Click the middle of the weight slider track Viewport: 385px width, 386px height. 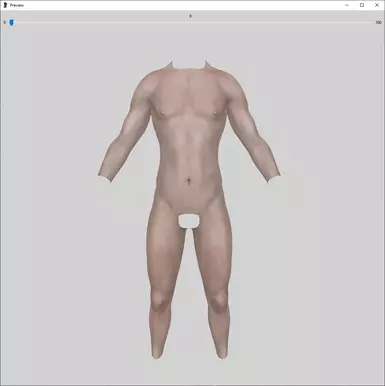tap(190, 23)
